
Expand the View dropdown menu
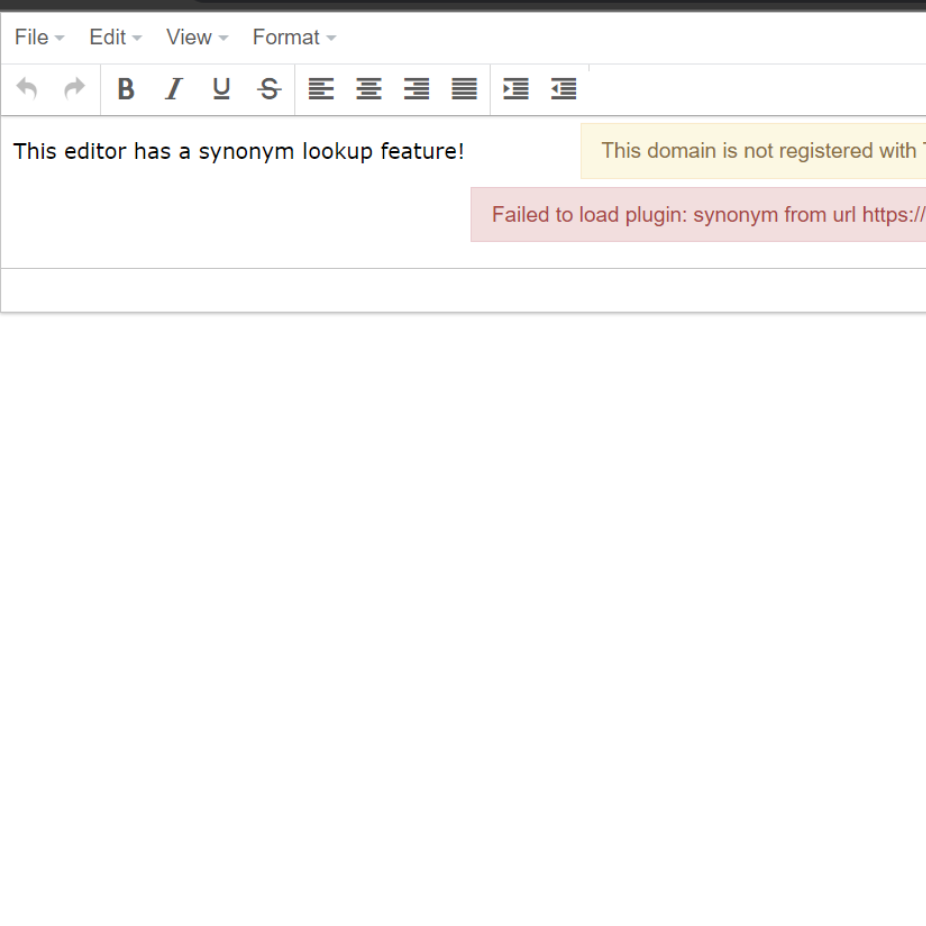coord(197,37)
